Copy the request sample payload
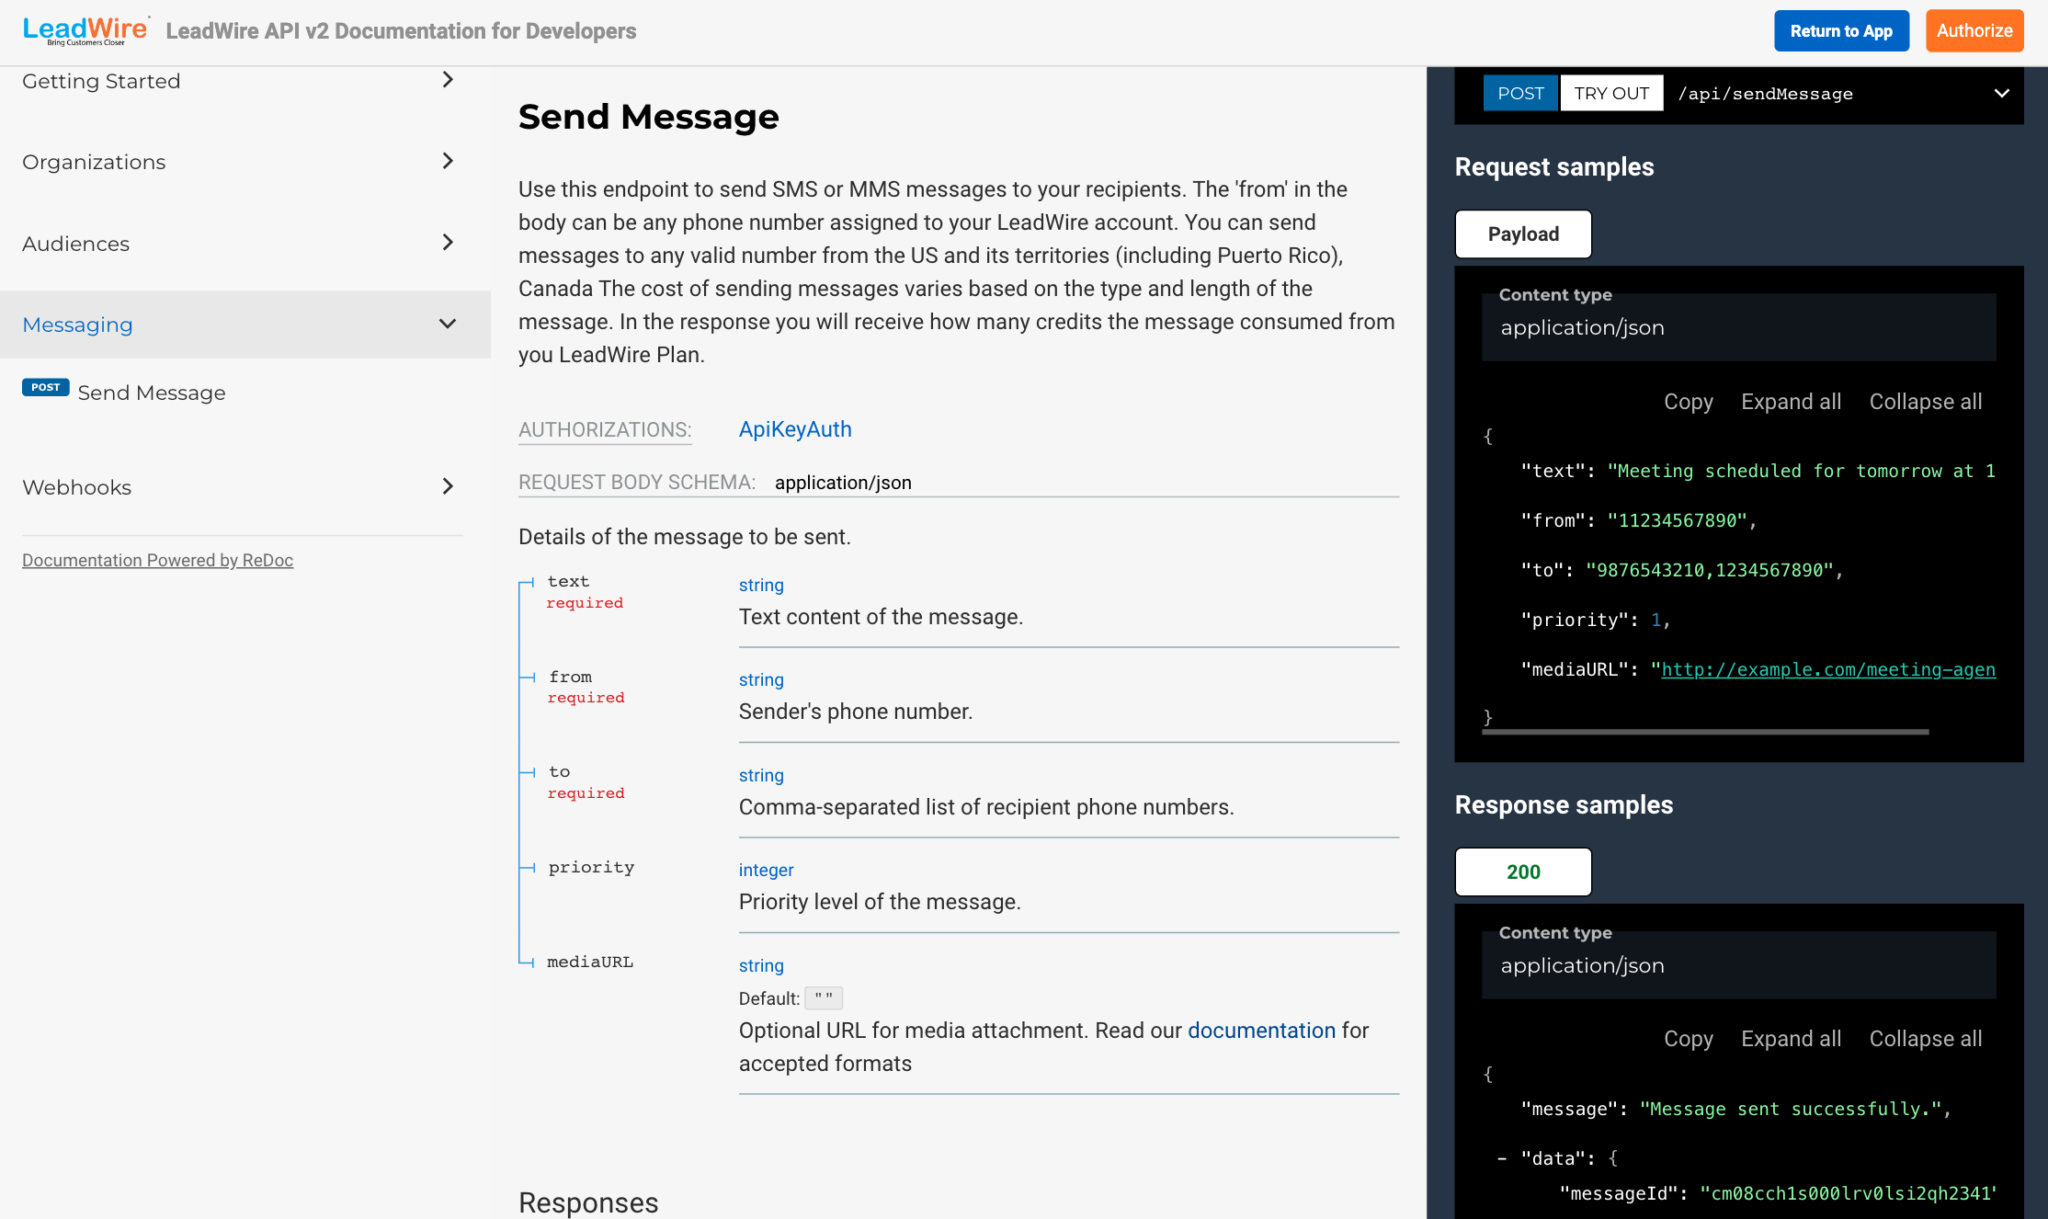Image resolution: width=2048 pixels, height=1219 pixels. point(1688,401)
